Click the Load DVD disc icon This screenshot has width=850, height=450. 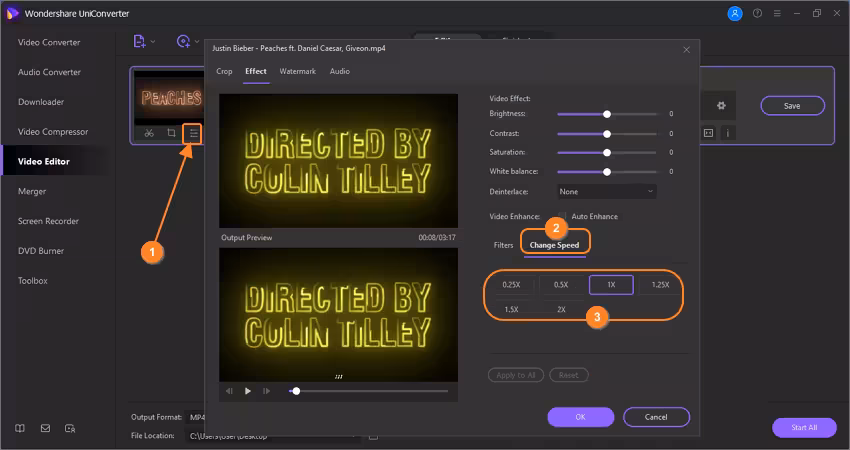(x=183, y=41)
